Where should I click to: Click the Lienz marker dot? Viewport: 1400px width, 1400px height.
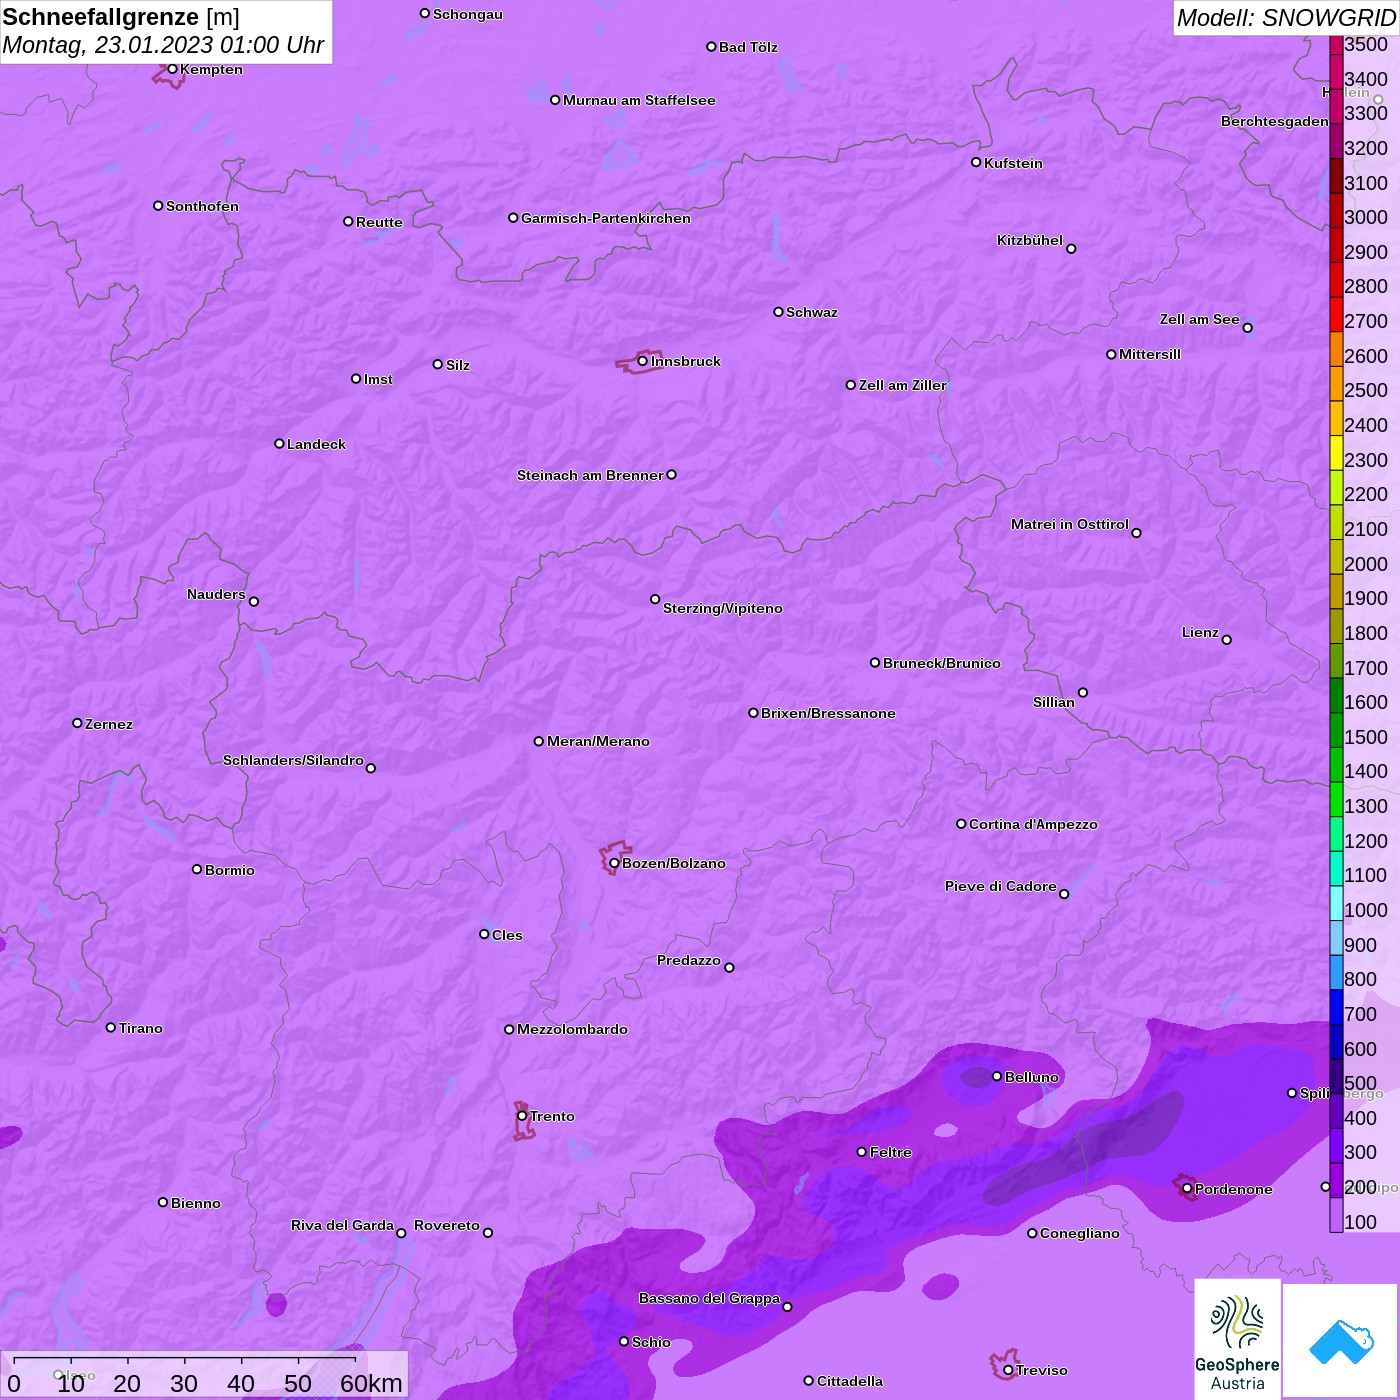coord(1227,640)
